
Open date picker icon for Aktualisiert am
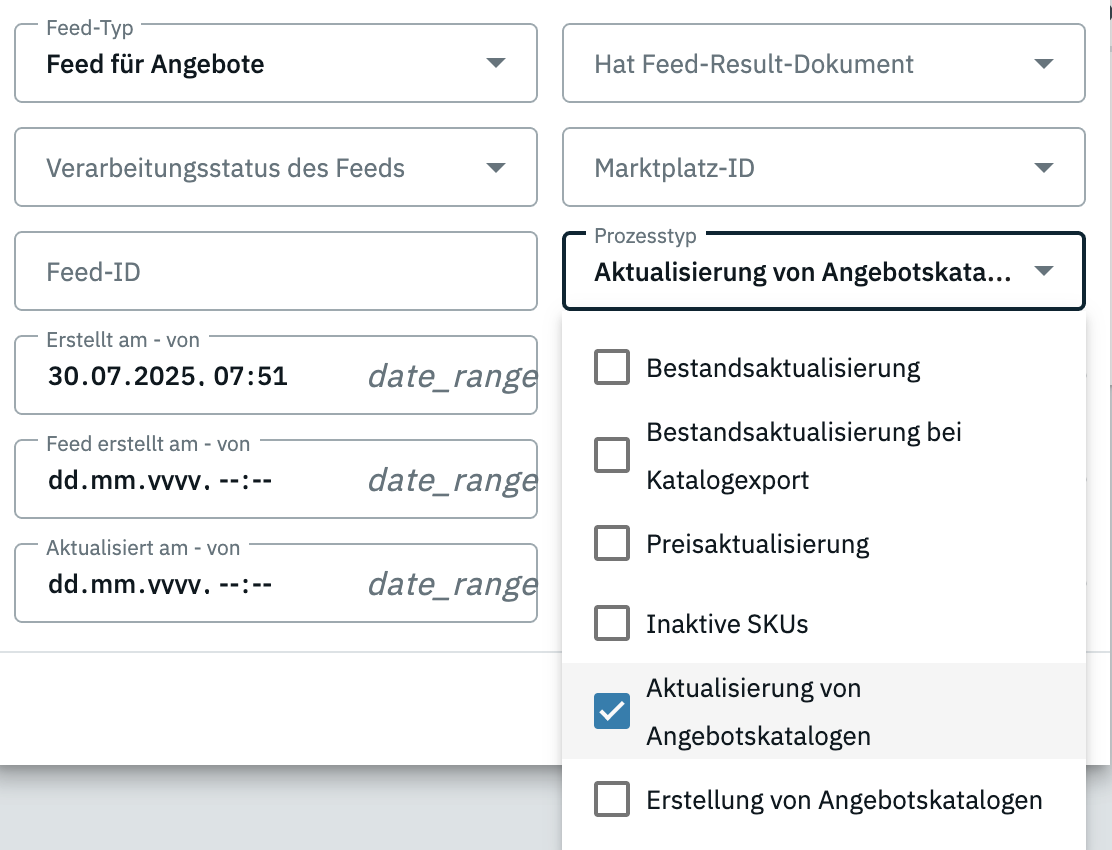(452, 584)
